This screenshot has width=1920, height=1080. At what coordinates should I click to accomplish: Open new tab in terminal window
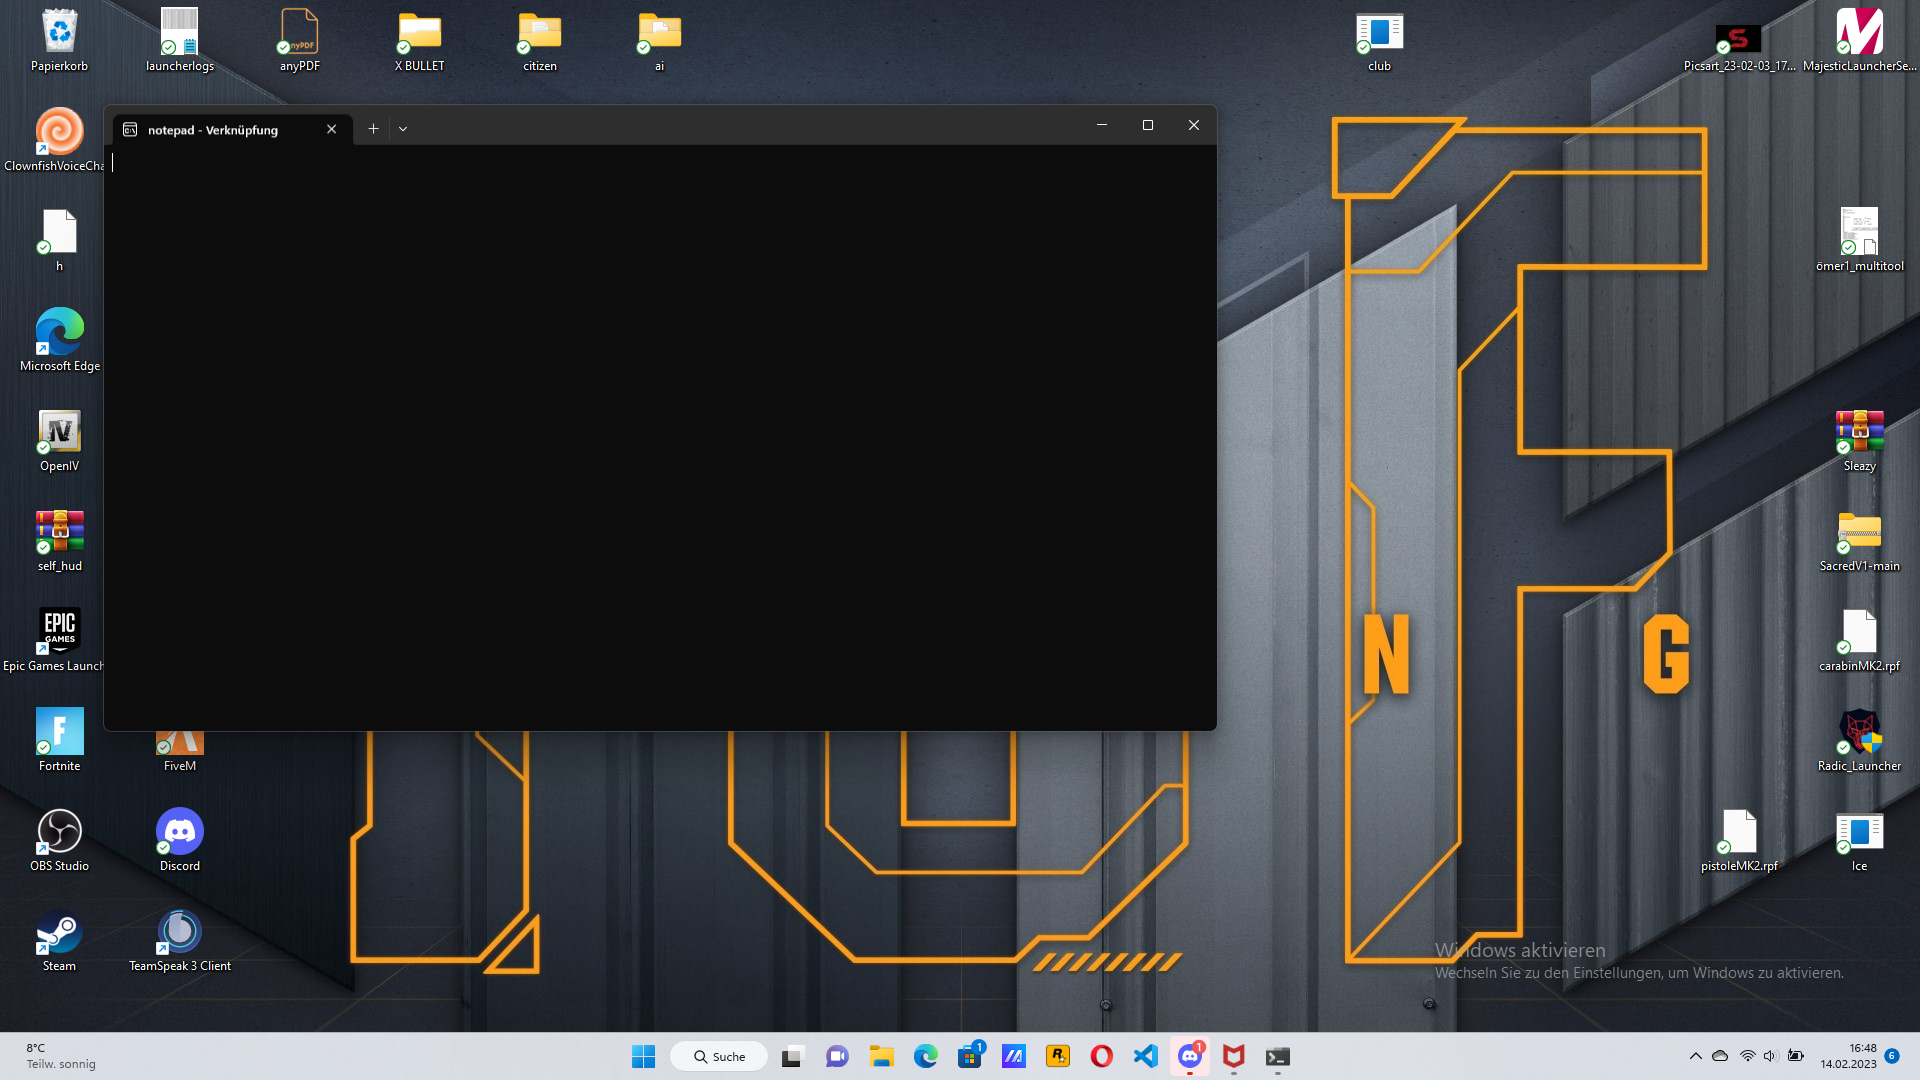[x=373, y=129]
